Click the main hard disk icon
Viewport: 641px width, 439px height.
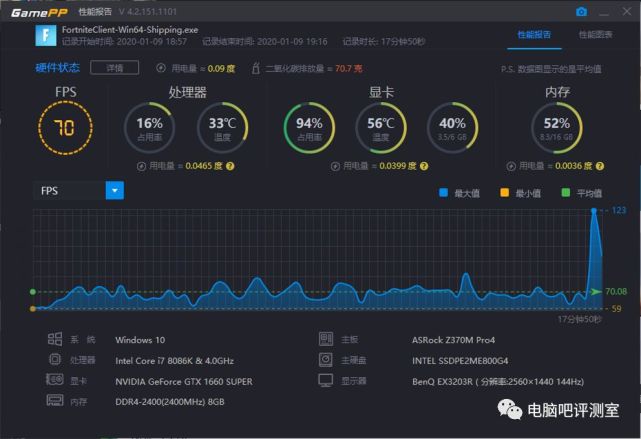326,360
